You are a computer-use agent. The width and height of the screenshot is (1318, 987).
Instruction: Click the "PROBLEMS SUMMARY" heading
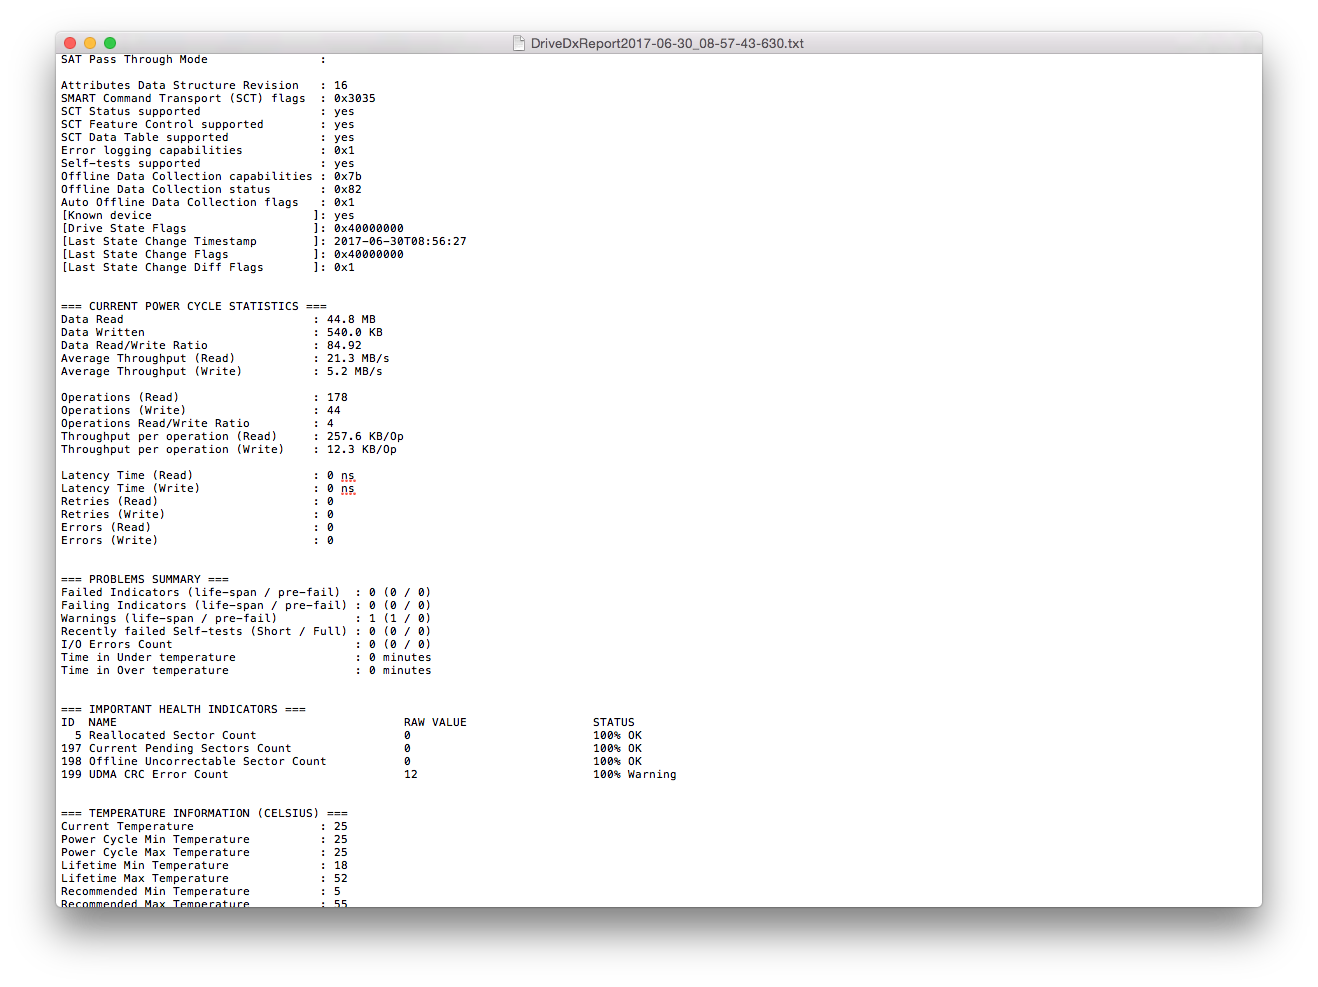145,580
